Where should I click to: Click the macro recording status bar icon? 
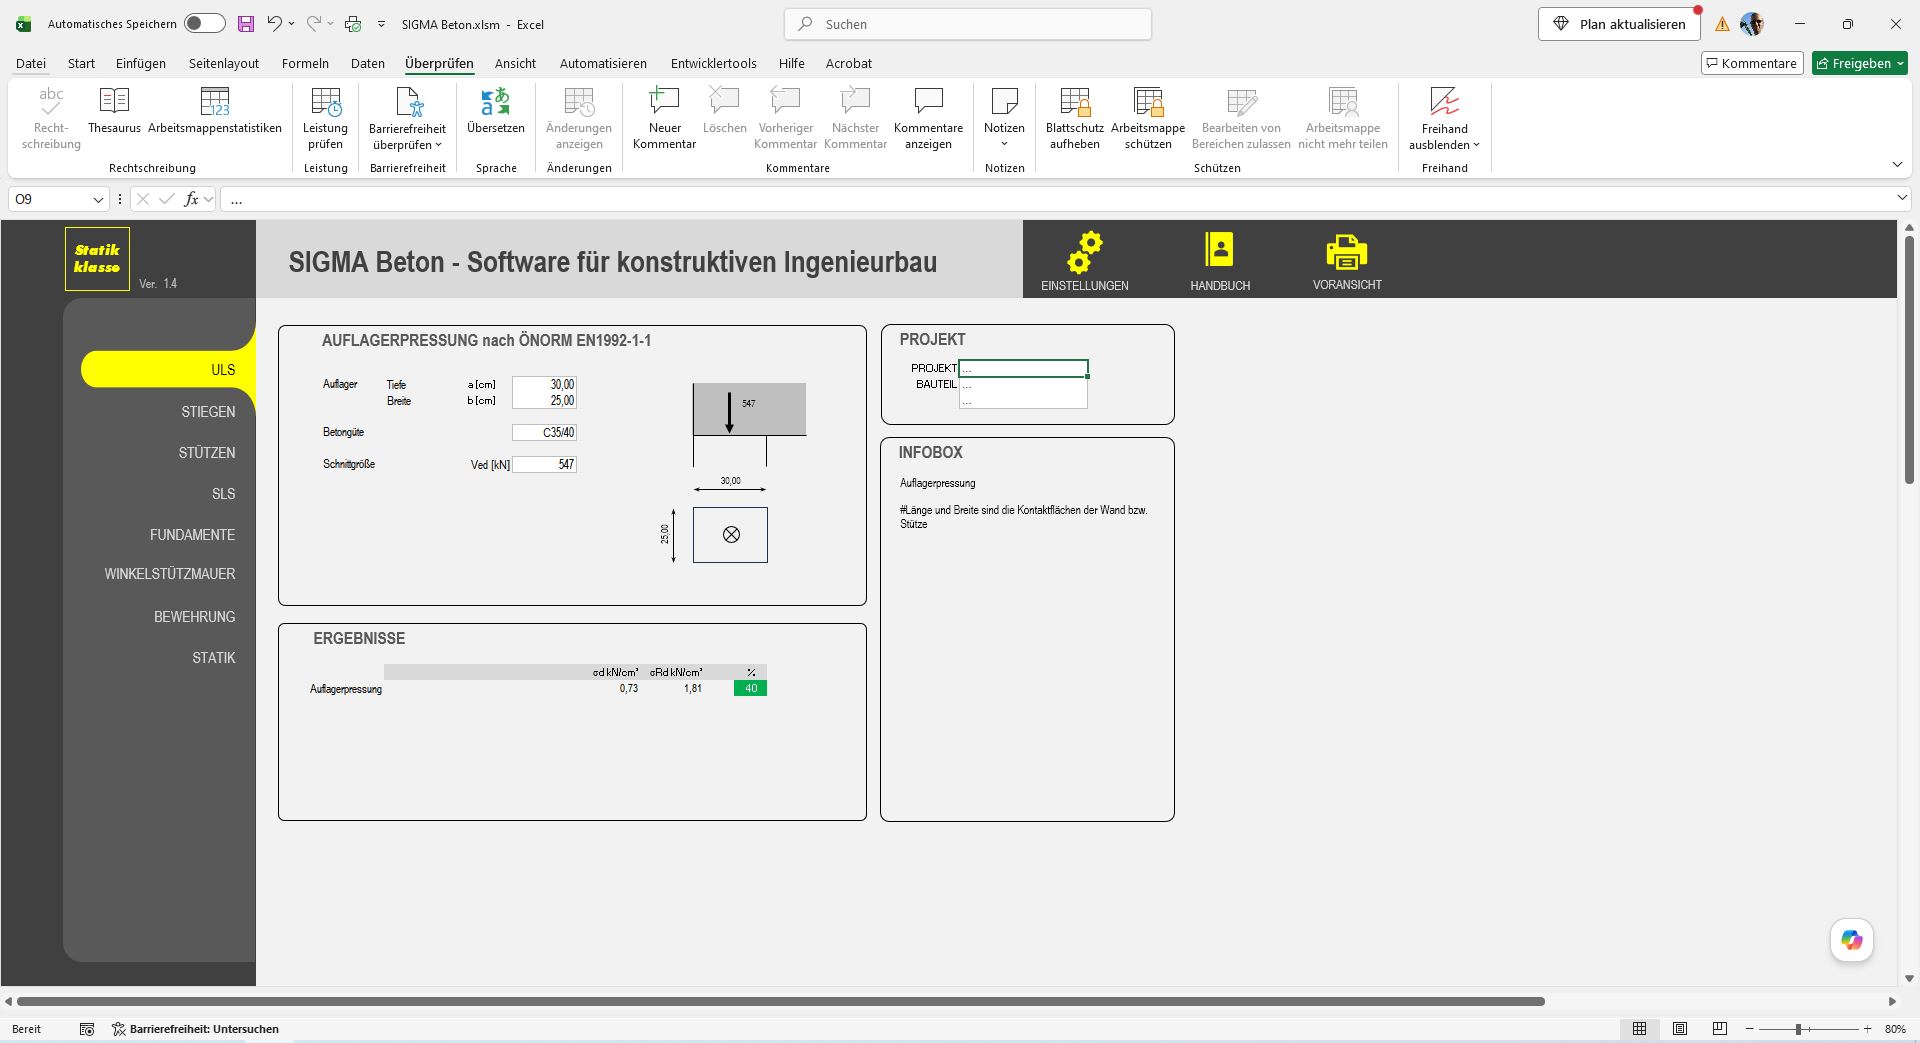87,1029
